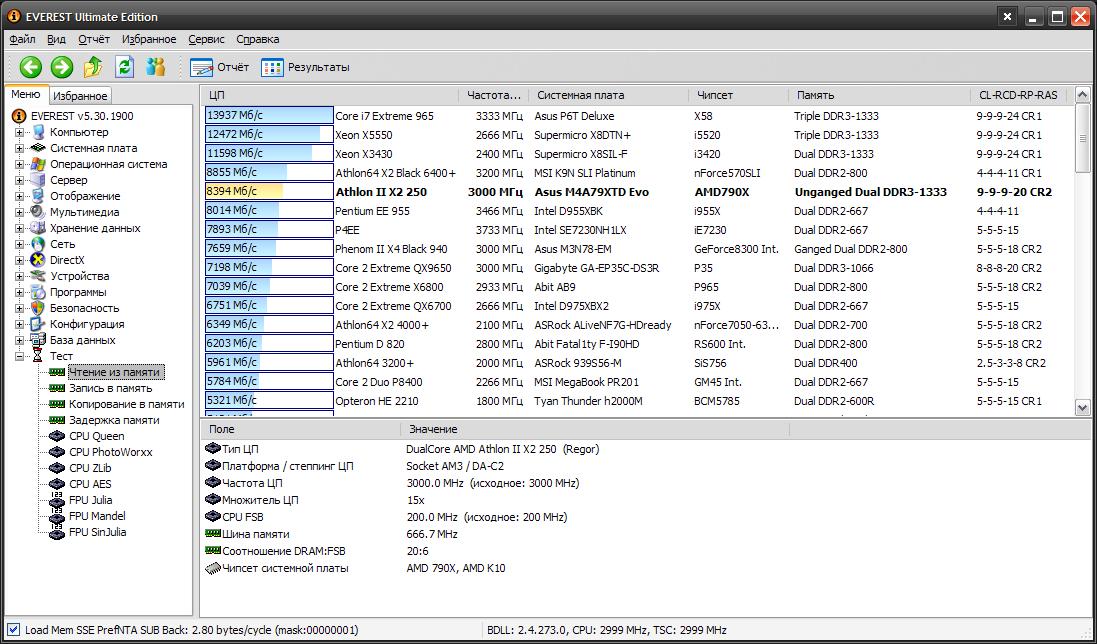Open the Результаты results toolbar button
Image resolution: width=1097 pixels, height=644 pixels.
pos(305,67)
